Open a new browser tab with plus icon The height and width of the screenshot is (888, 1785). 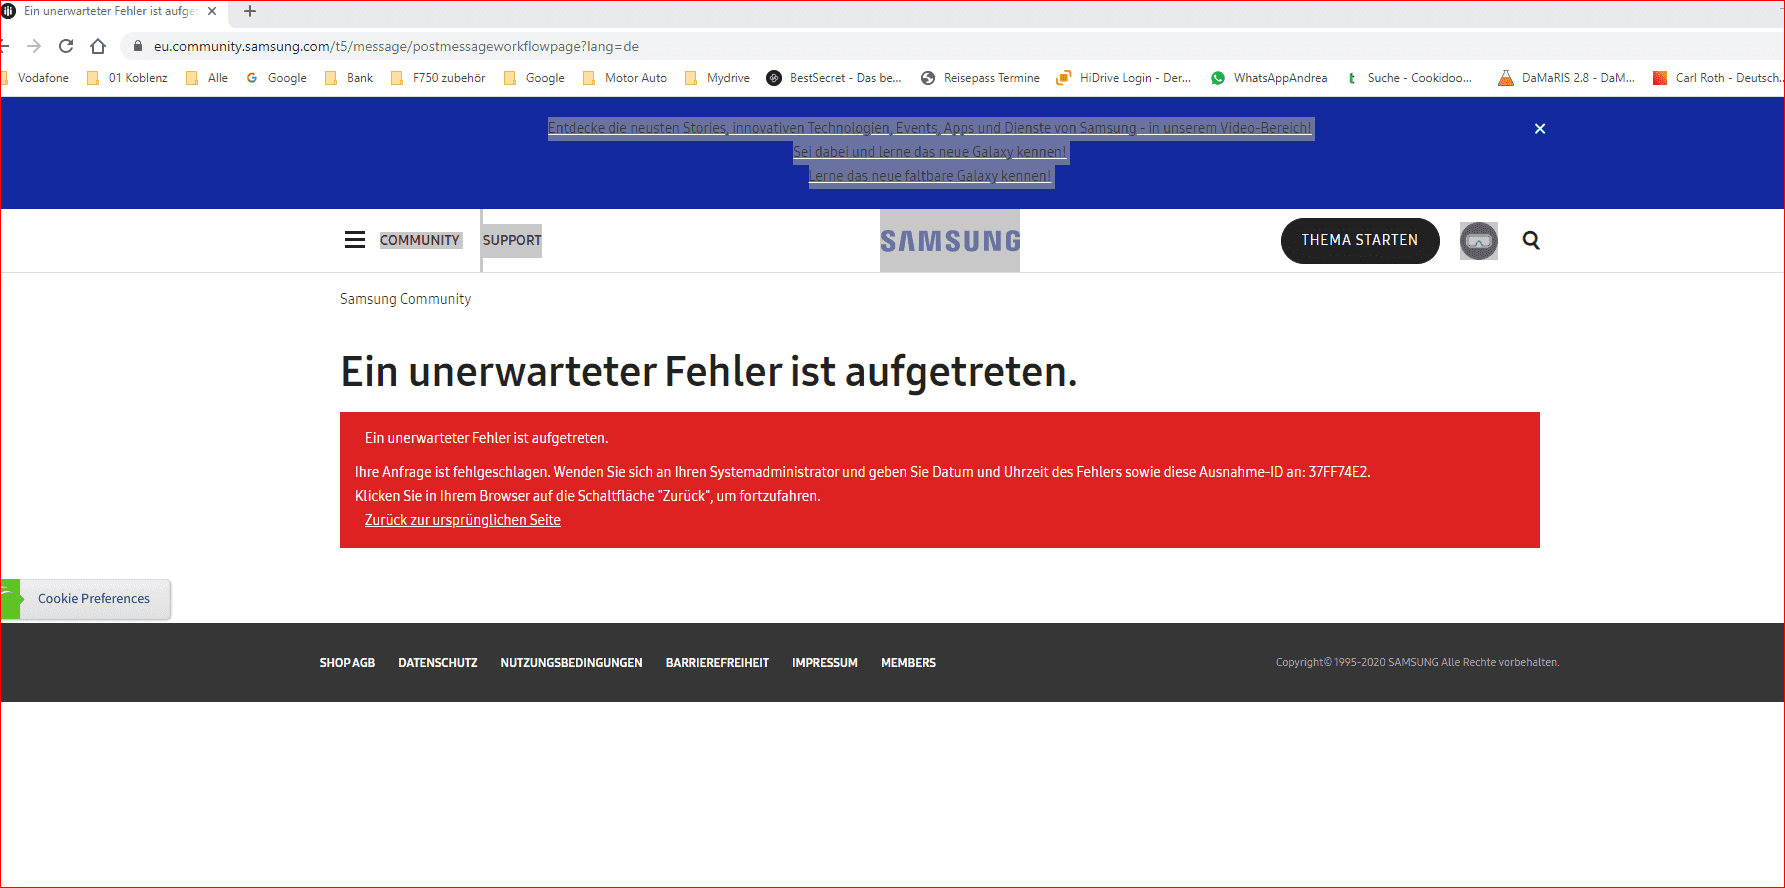tap(250, 11)
